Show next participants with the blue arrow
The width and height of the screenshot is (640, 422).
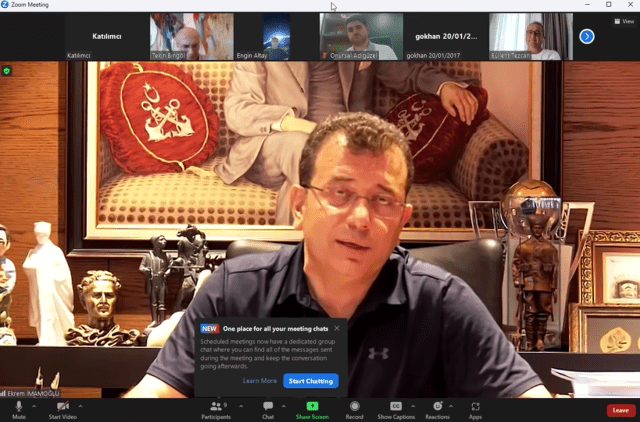[587, 36]
